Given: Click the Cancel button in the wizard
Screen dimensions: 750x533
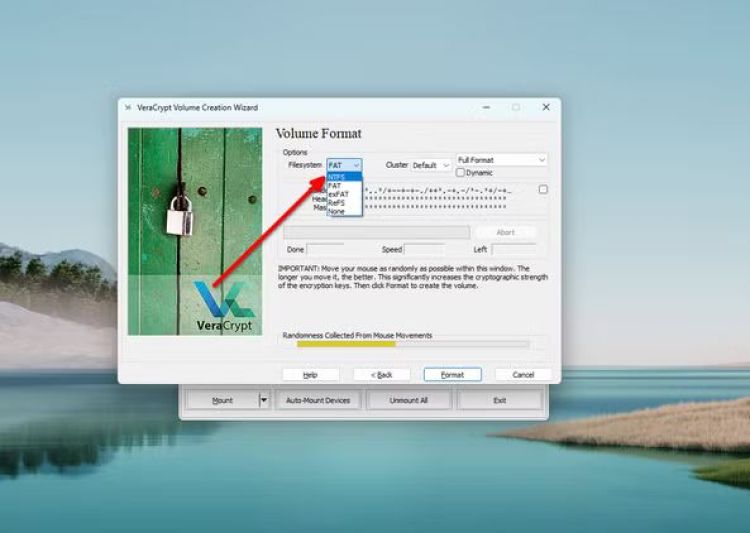Looking at the screenshot, I should (x=523, y=374).
